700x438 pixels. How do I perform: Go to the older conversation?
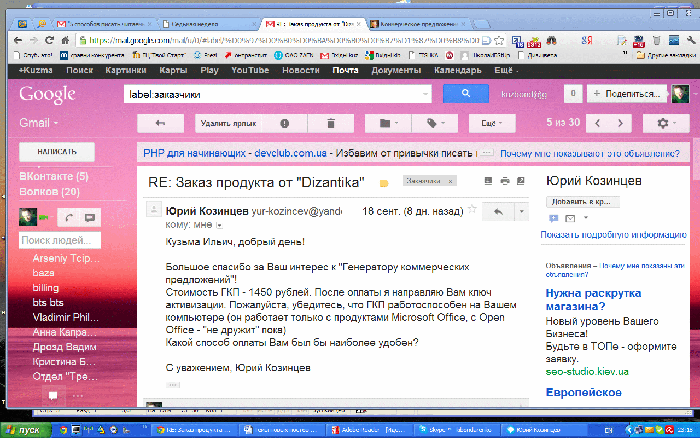[x=621, y=123]
